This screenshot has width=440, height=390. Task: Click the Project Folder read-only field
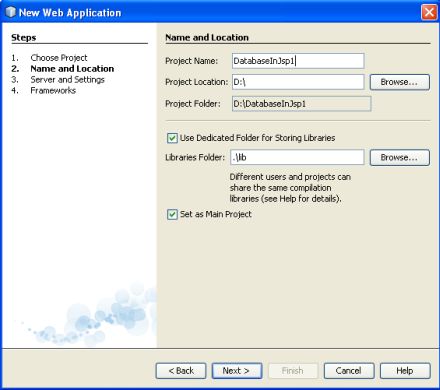[301, 104]
